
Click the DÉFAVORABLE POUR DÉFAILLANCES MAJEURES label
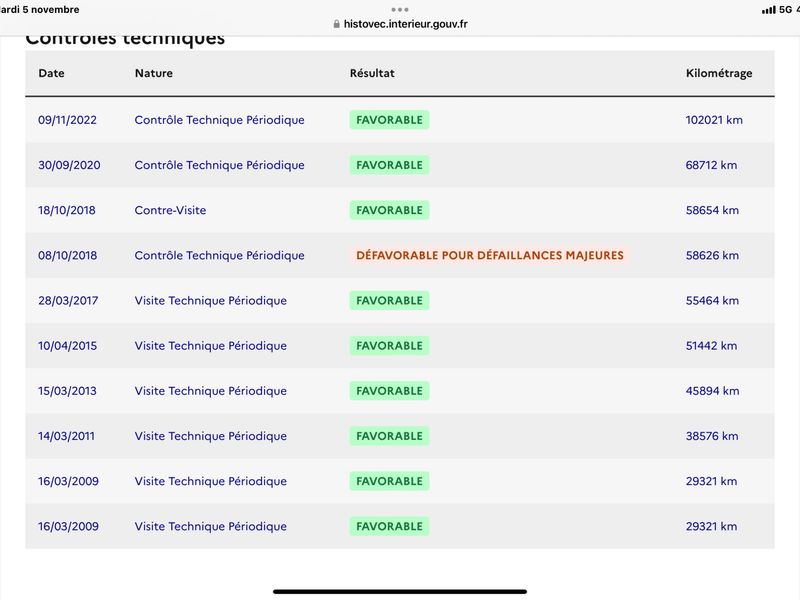pos(490,255)
